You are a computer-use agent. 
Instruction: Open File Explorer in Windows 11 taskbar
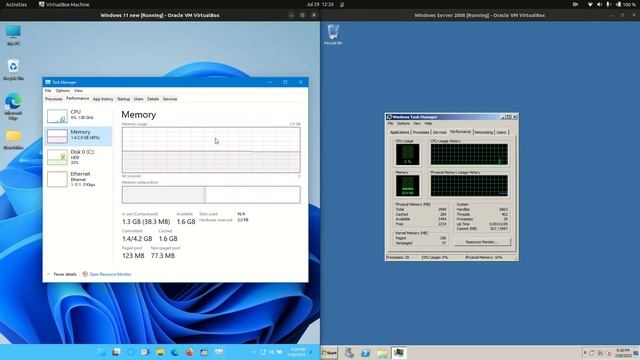(160, 352)
